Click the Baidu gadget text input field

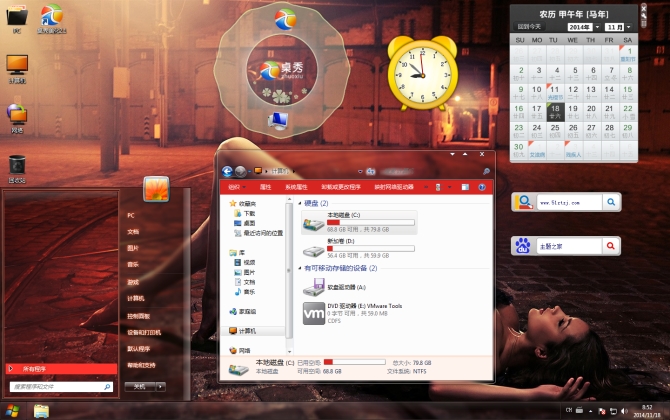click(x=569, y=246)
